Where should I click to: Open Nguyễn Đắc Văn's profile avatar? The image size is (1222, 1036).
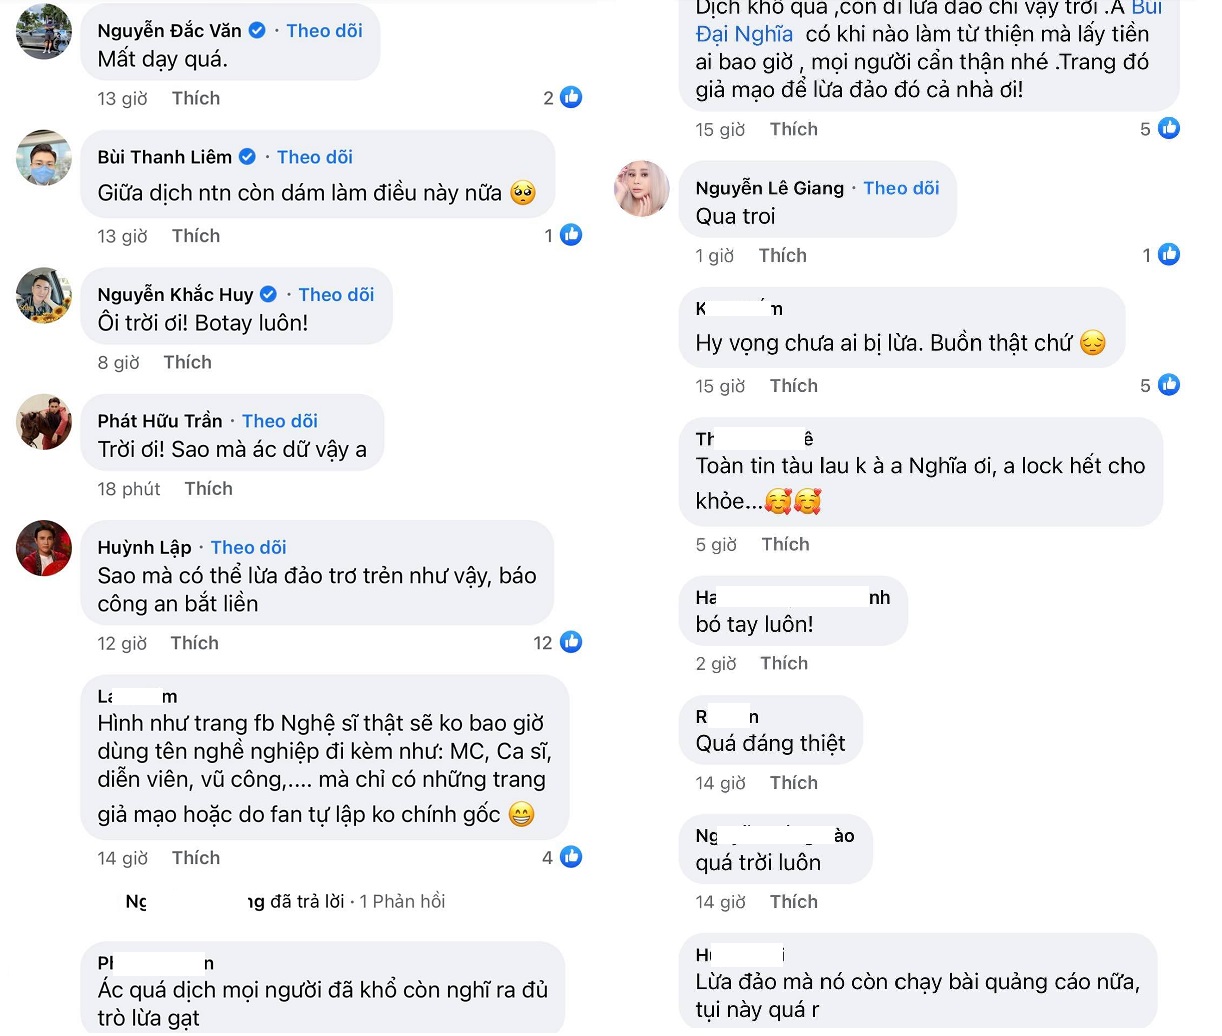tap(44, 31)
